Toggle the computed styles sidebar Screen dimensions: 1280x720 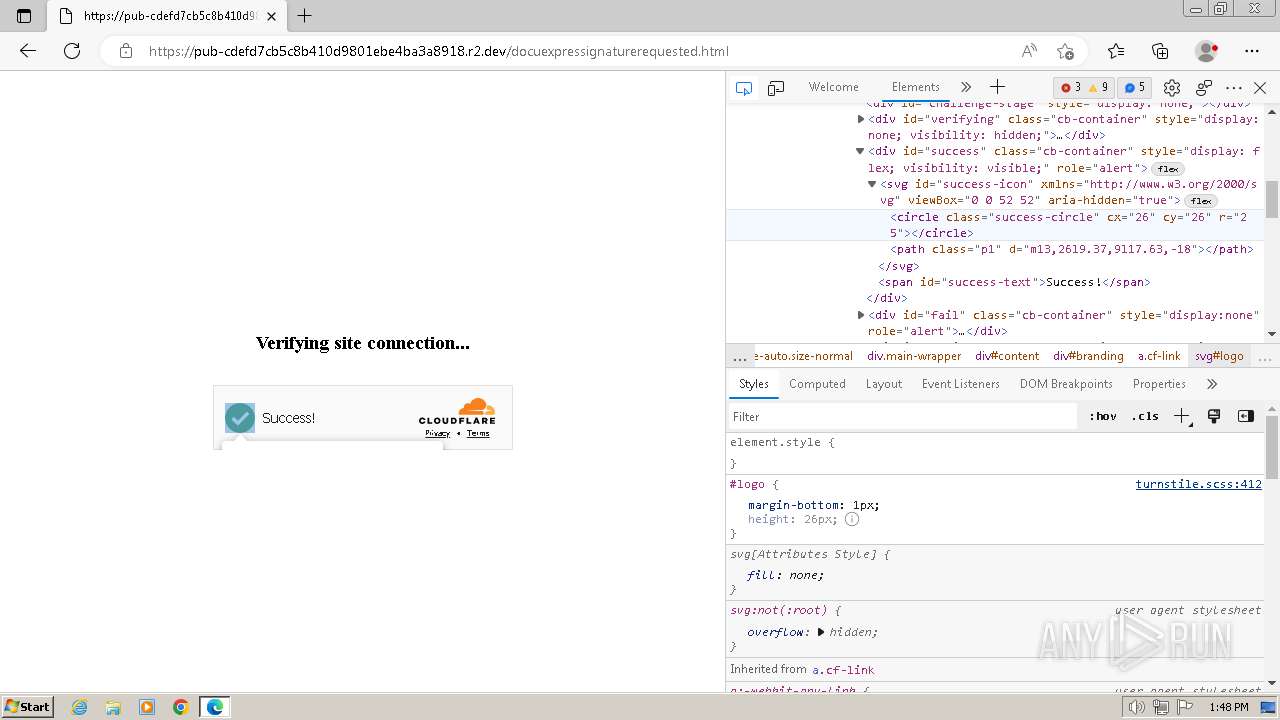click(x=1245, y=417)
